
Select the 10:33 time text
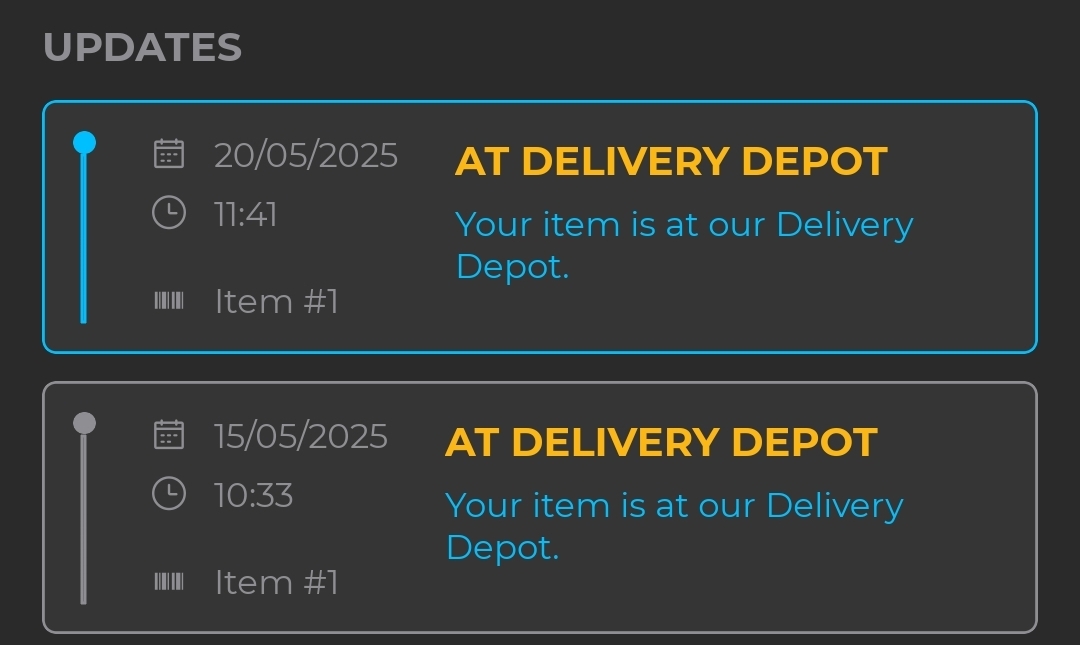click(x=254, y=495)
